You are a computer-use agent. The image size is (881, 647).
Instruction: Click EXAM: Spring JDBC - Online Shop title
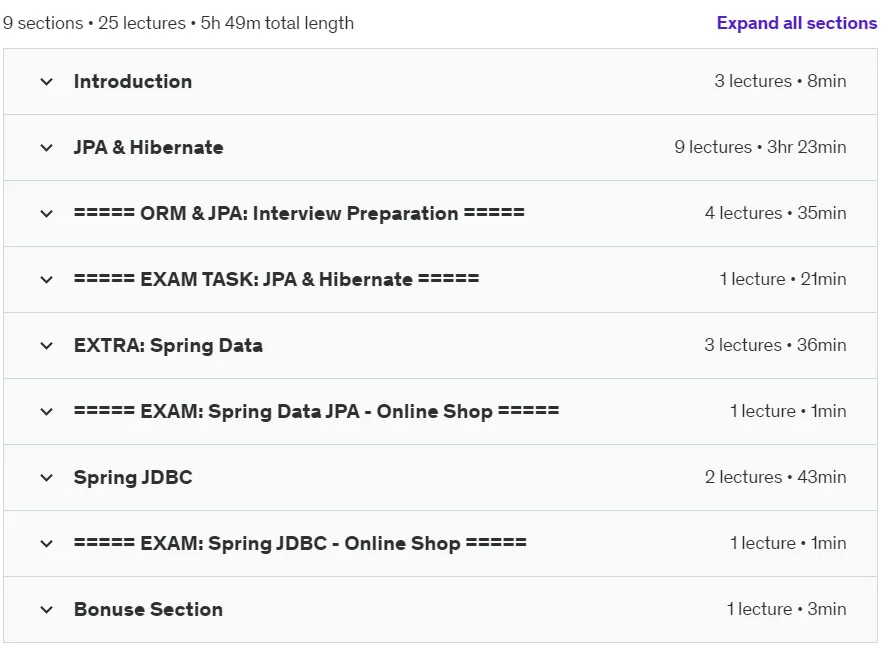coord(300,543)
